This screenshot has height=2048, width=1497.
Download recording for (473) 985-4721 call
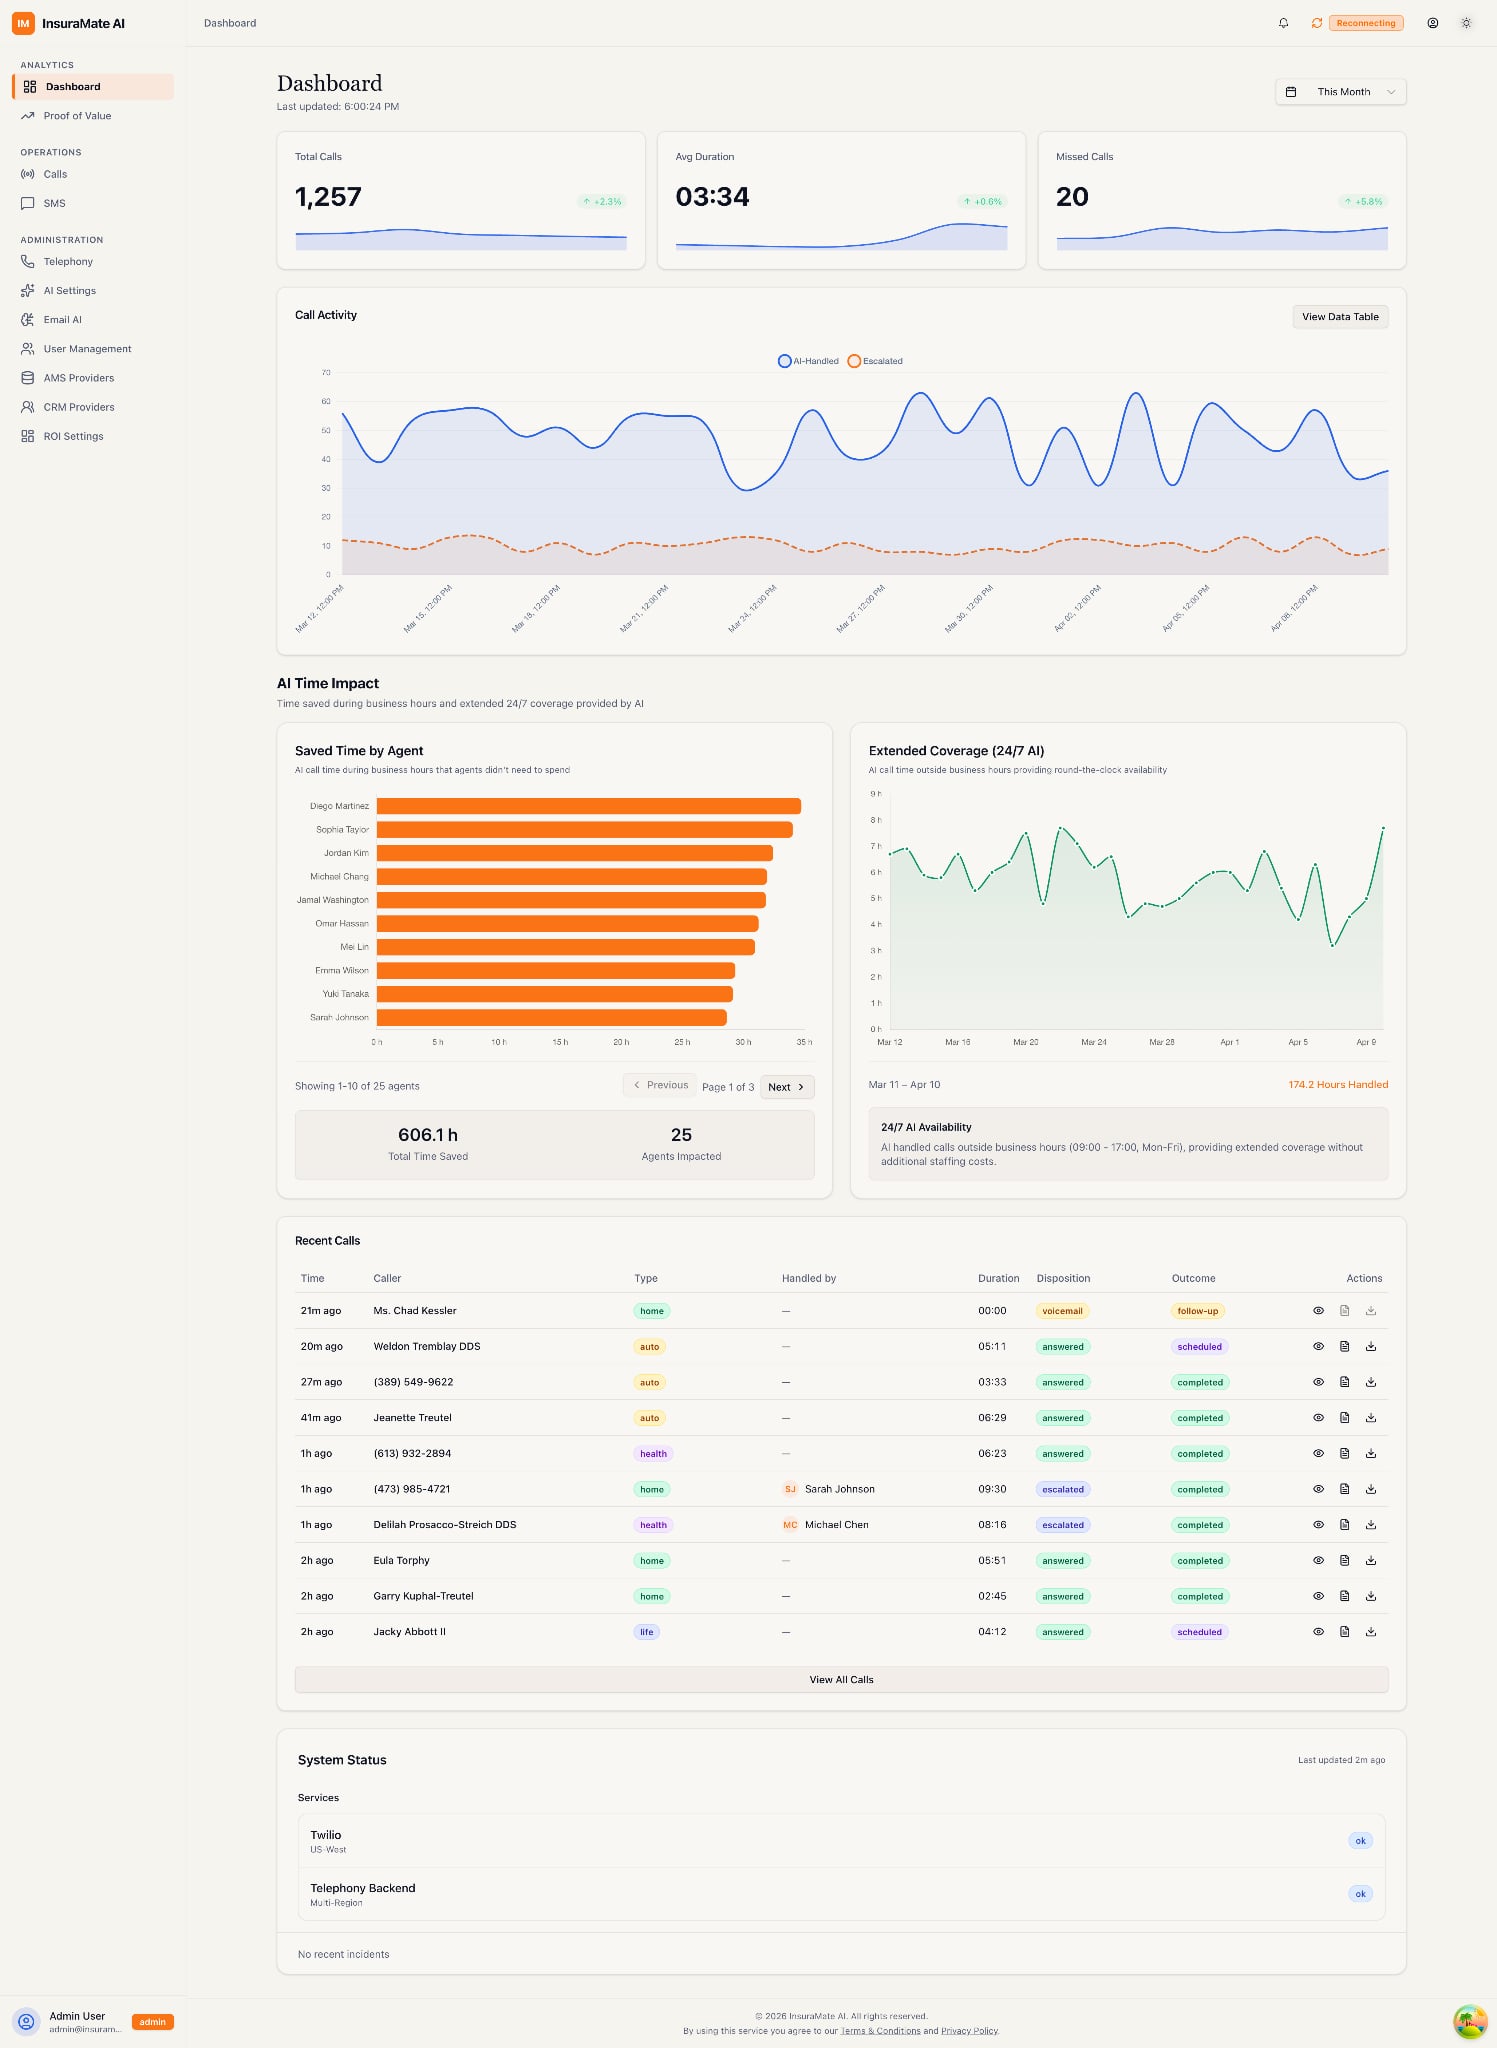pyautogui.click(x=1371, y=1489)
